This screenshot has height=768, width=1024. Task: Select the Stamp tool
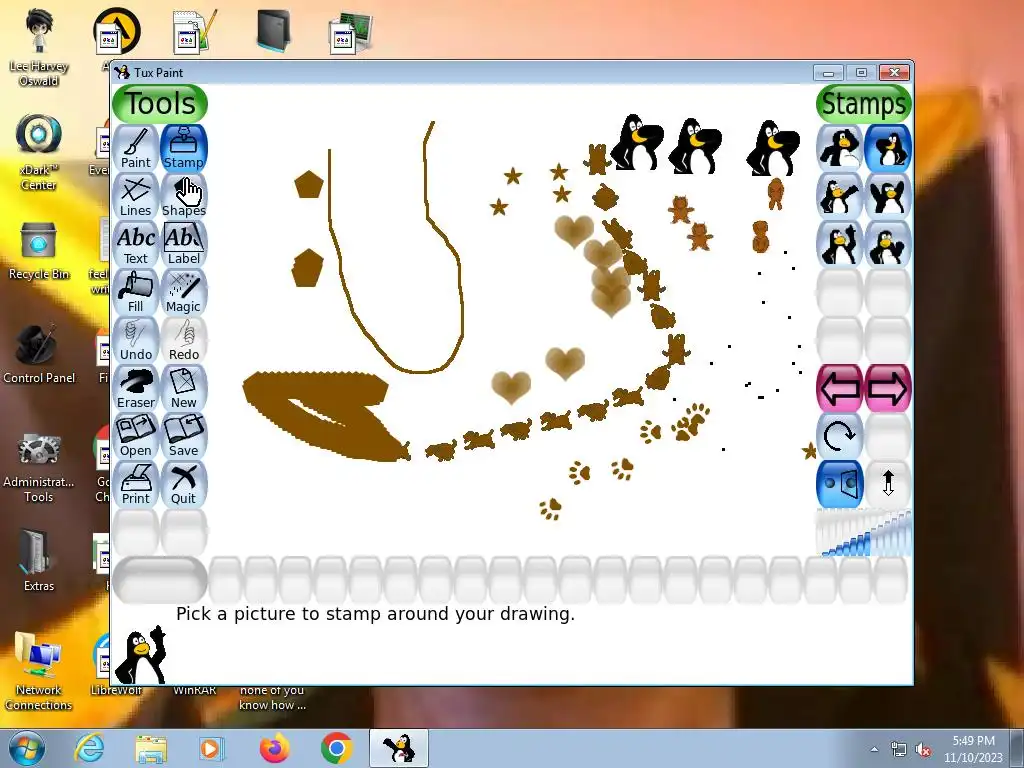(x=184, y=148)
